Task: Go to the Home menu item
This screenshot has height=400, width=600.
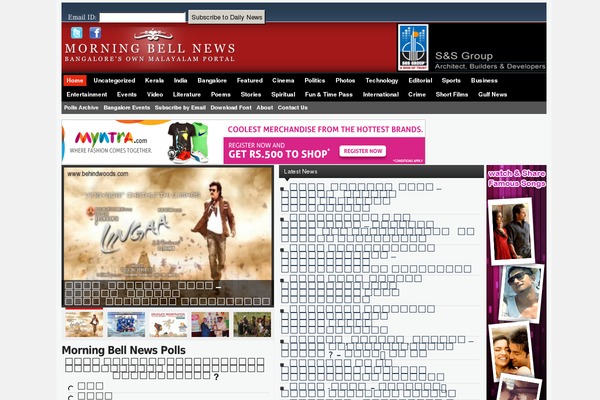Action: click(75, 80)
